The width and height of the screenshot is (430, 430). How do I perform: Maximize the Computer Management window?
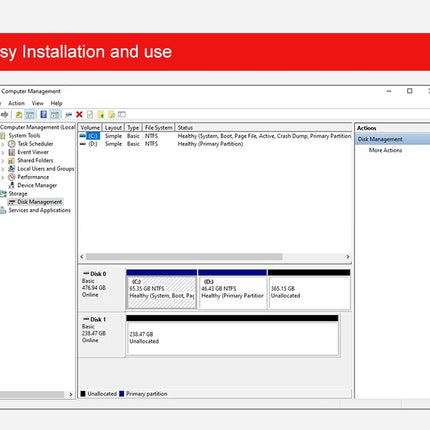pos(410,91)
